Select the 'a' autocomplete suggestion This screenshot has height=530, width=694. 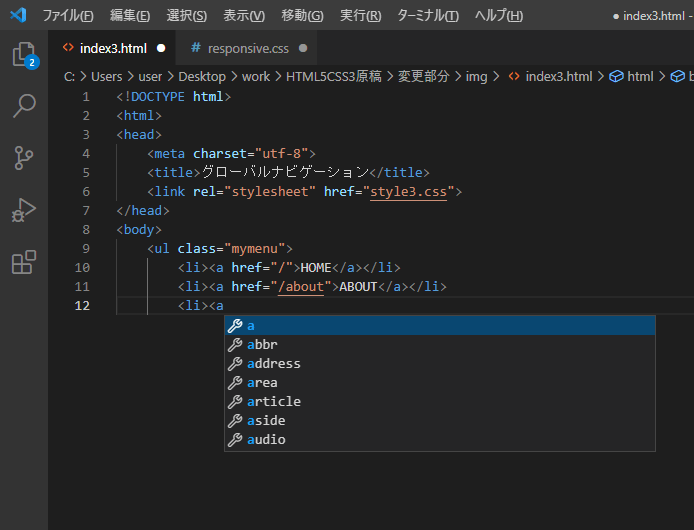pyautogui.click(x=440, y=325)
